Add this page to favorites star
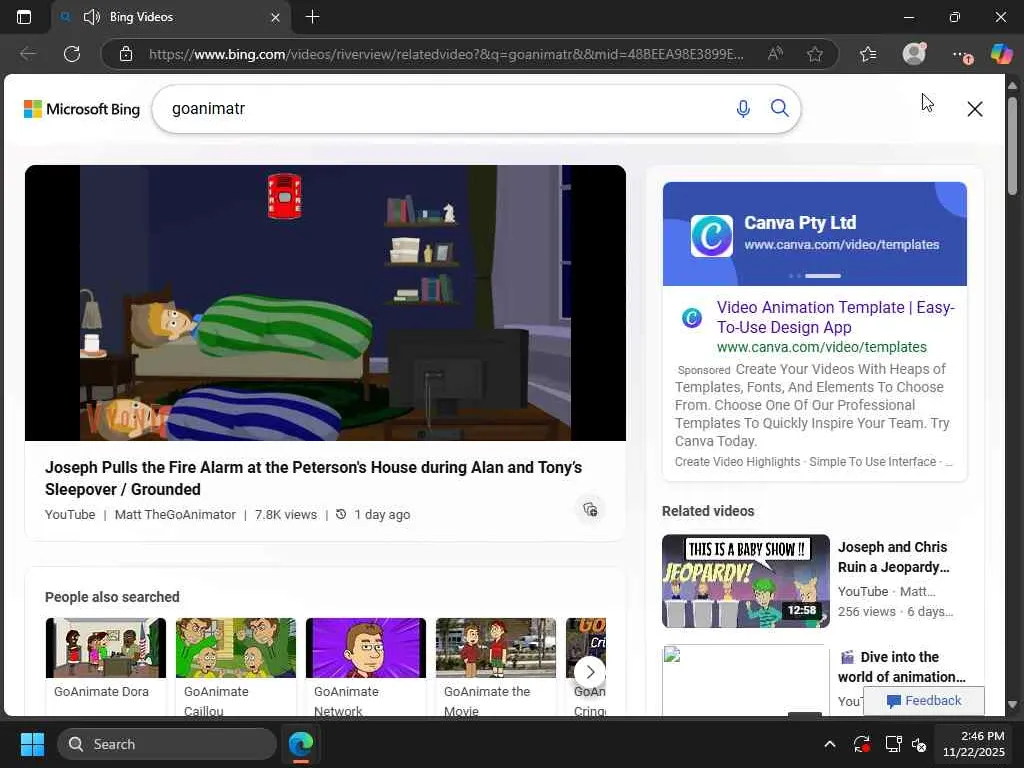Viewport: 1024px width, 768px height. [814, 54]
